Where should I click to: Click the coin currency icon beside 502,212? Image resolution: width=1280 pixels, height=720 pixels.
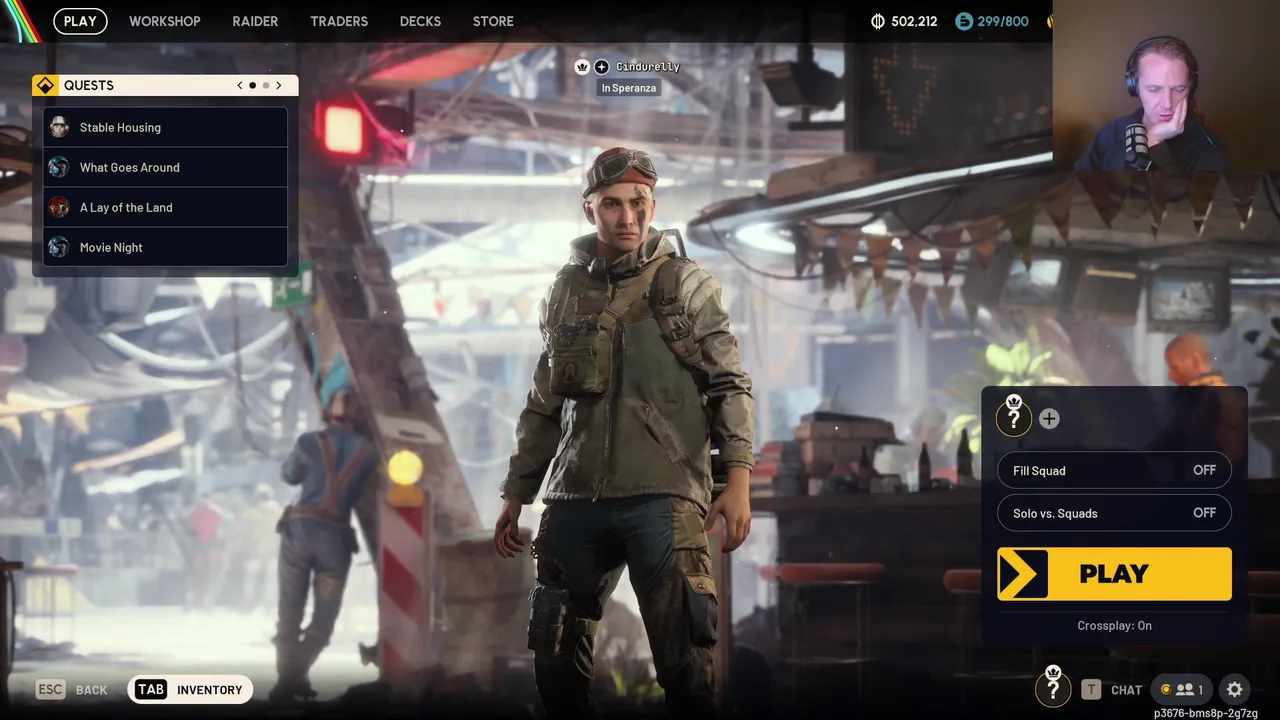[x=878, y=21]
